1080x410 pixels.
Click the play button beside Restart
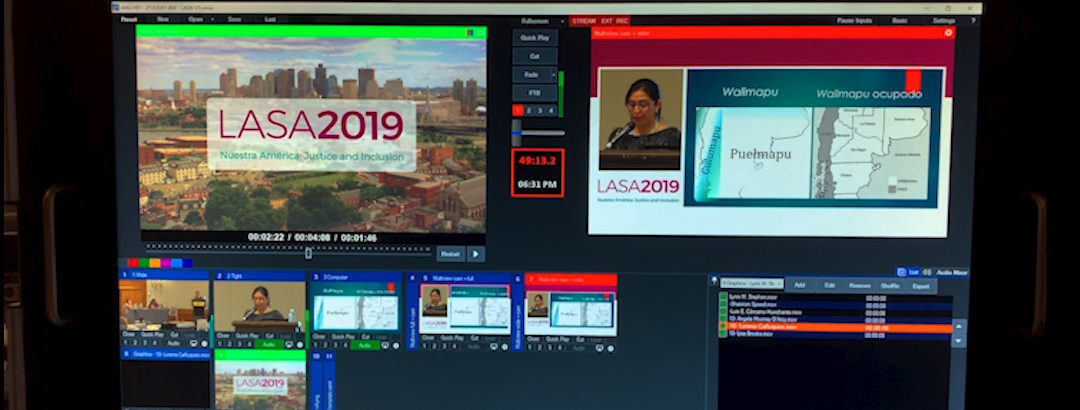click(x=475, y=254)
